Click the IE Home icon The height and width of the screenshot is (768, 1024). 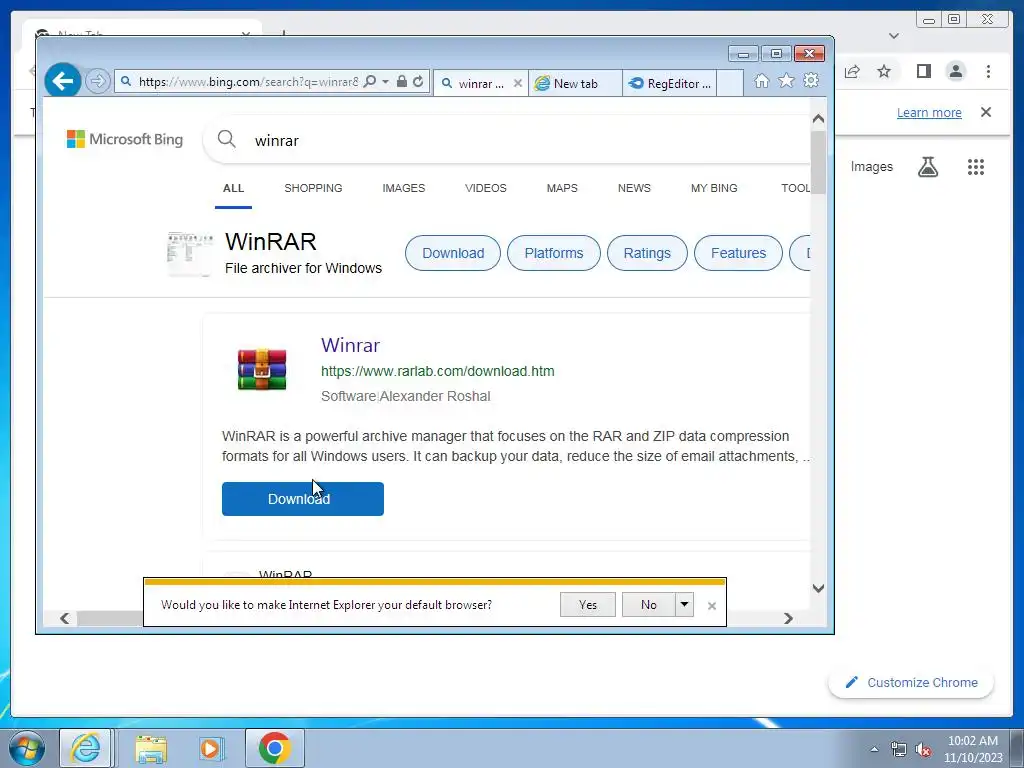click(761, 81)
